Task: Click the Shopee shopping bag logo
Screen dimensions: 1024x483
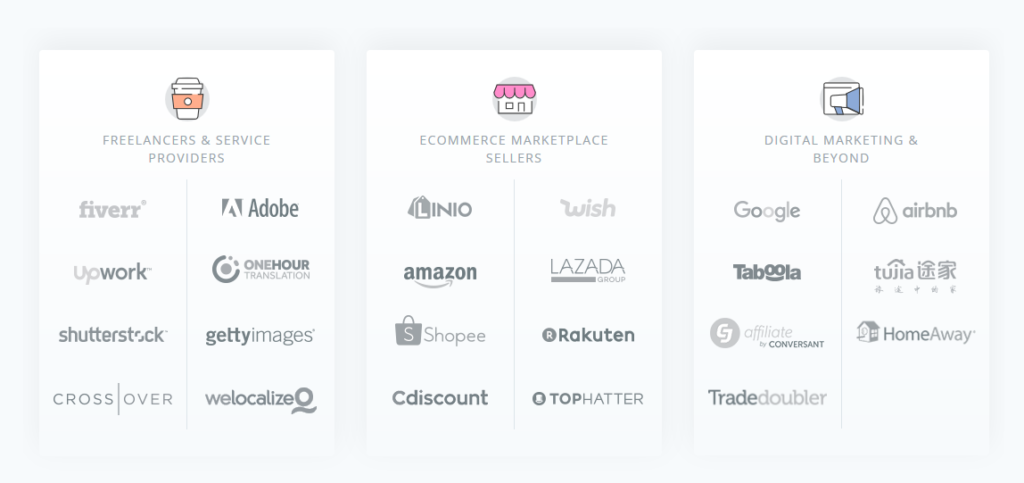Action: coord(440,332)
